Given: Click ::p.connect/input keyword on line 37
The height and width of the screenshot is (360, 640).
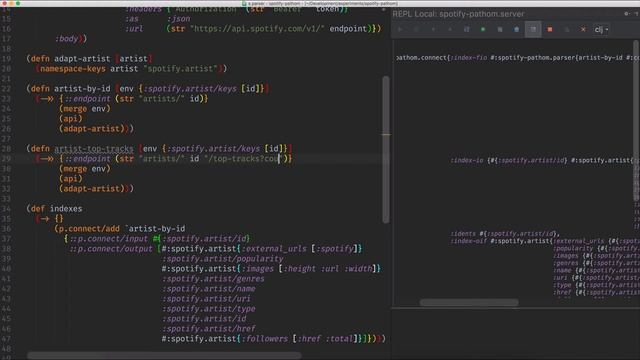Looking at the screenshot, I should click(108, 239).
